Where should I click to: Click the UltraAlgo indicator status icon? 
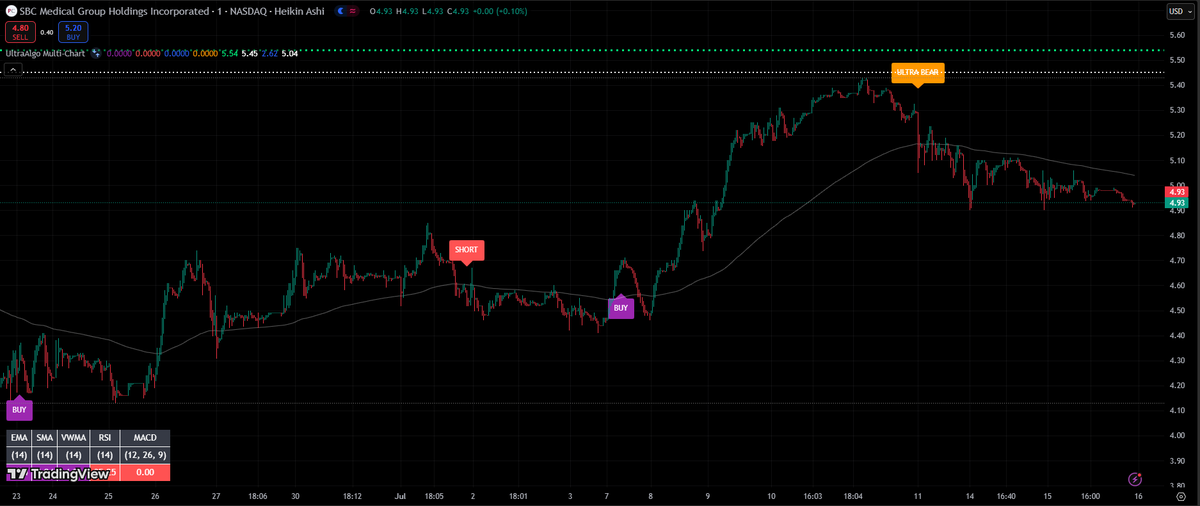tap(97, 52)
